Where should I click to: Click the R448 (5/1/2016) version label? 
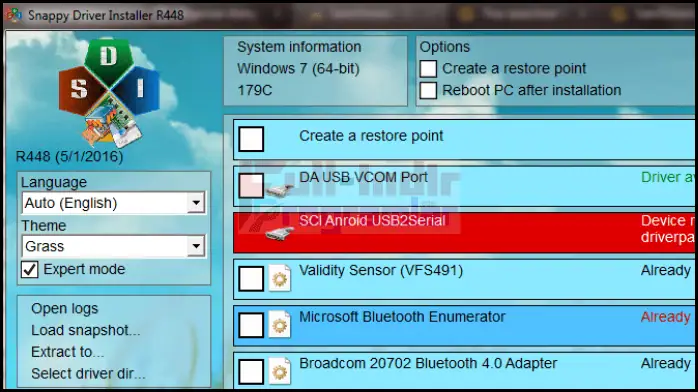click(69, 156)
